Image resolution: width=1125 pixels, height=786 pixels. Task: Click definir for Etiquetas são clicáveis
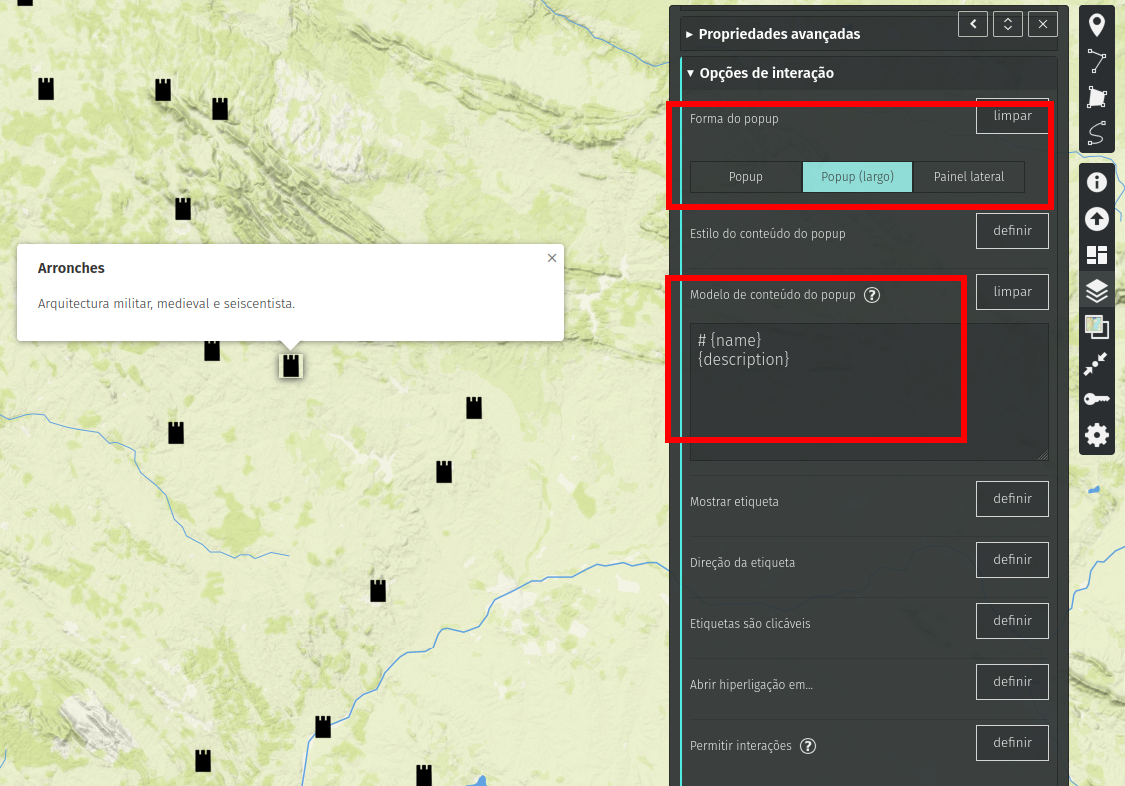coord(1012,621)
